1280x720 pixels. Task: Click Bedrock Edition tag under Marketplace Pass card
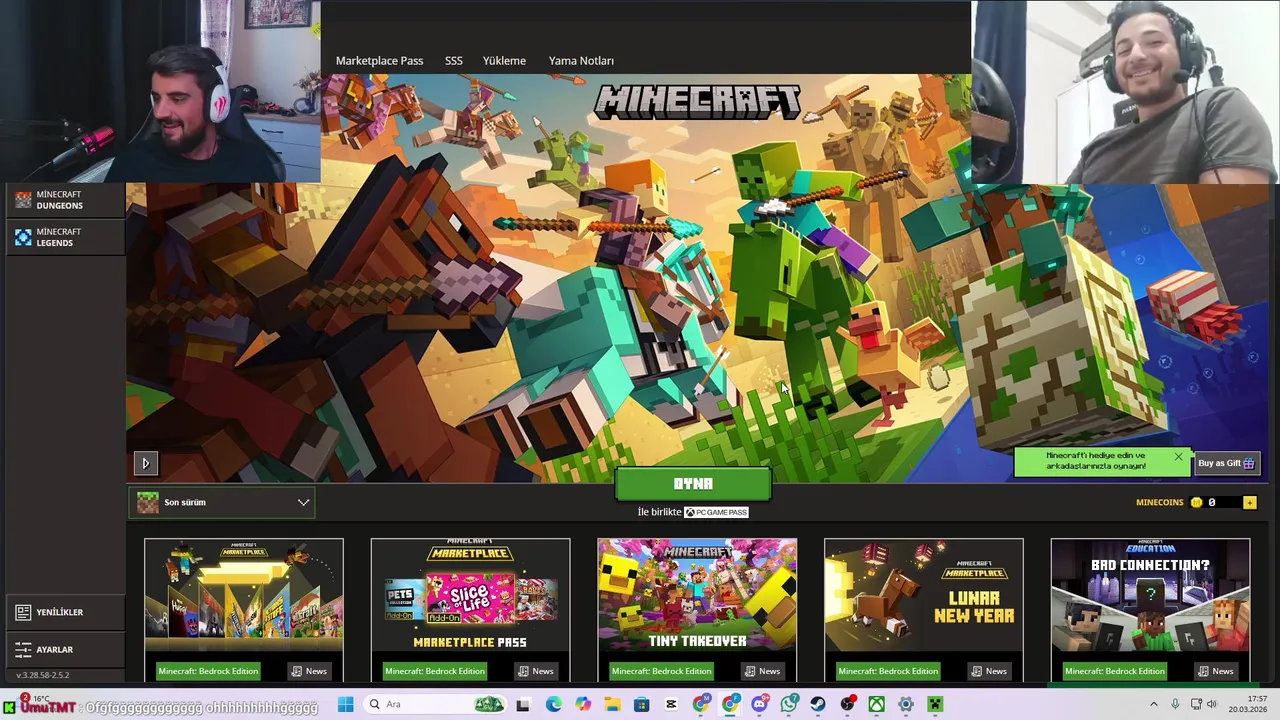pyautogui.click(x=434, y=671)
